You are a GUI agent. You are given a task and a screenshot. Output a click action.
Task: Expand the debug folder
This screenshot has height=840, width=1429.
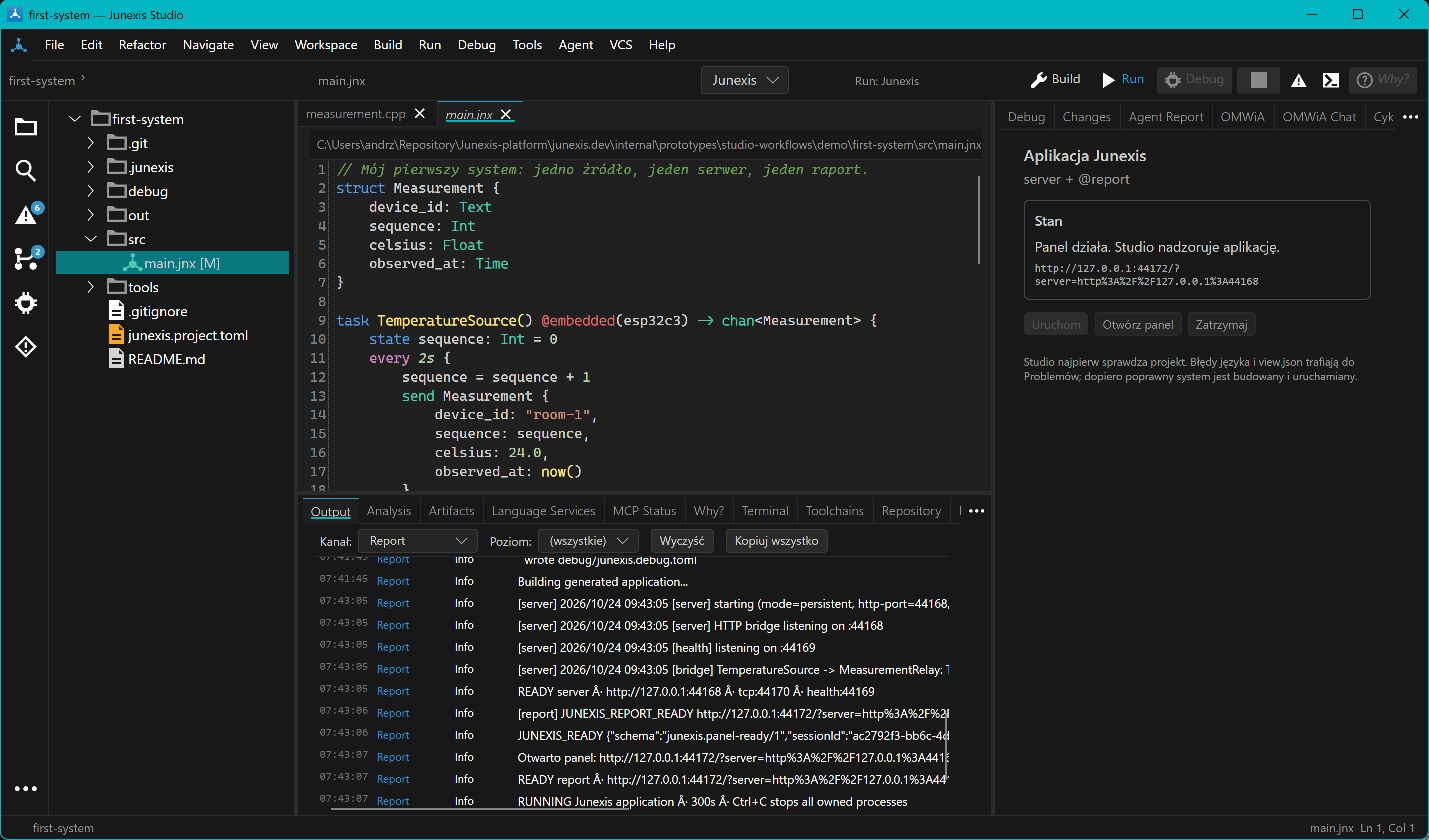click(x=91, y=191)
